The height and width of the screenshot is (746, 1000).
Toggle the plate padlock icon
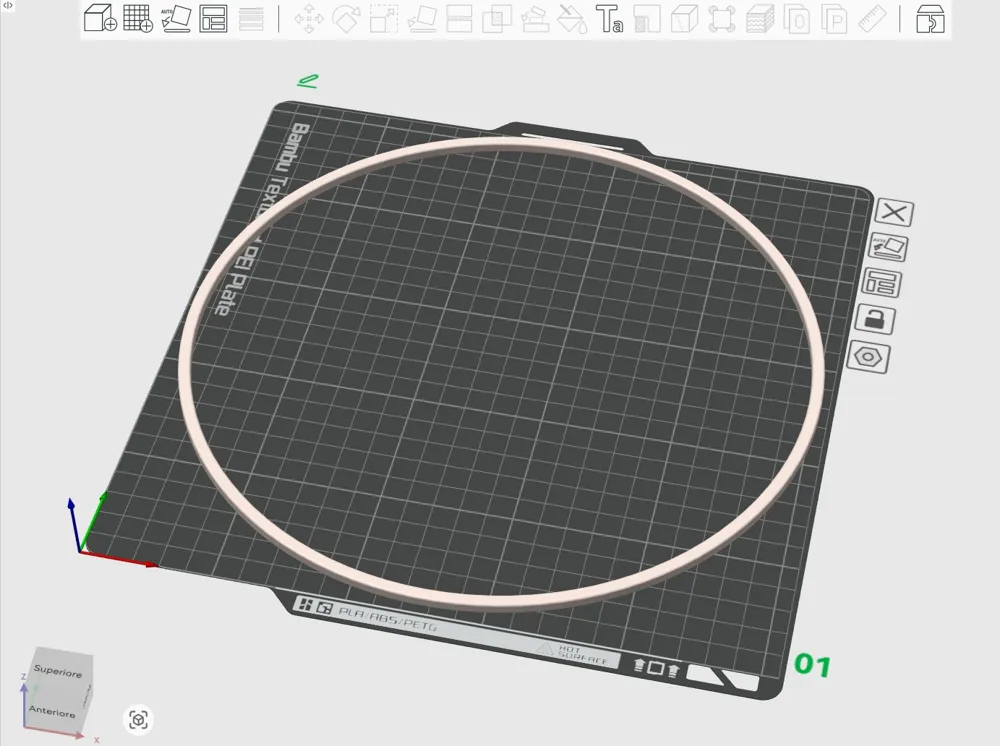coord(875,318)
